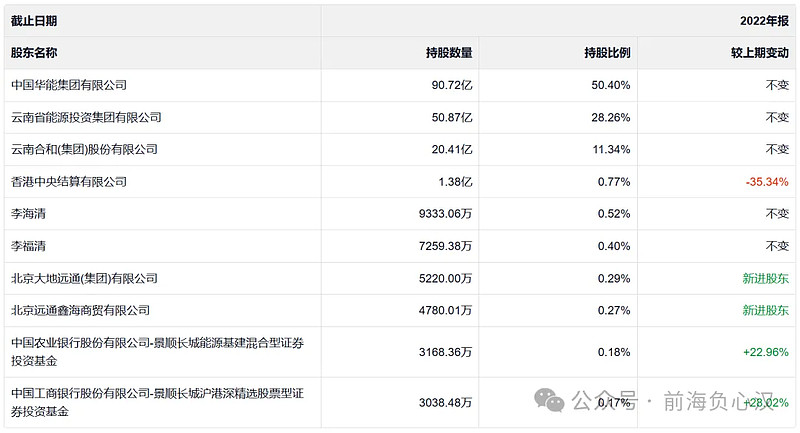The height and width of the screenshot is (433, 800).
Task: Select the 0.77% holding ratio
Action: click(614, 182)
